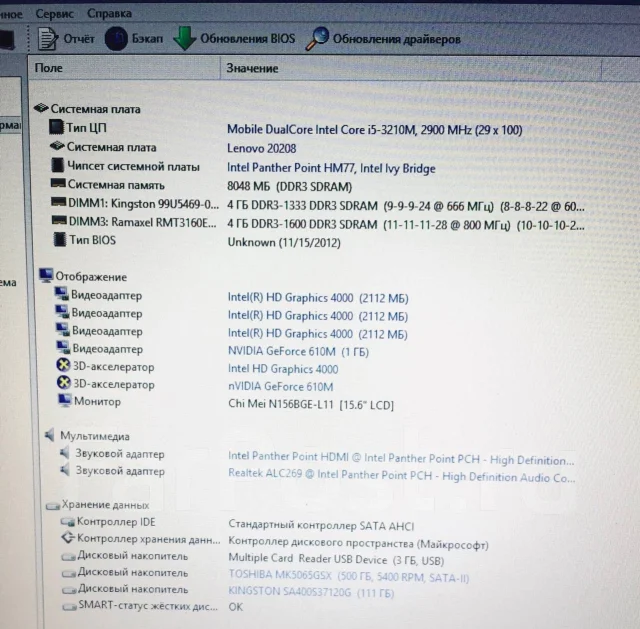Screen dimensions: 640x629
Task: Select the Монитор field label
Action: [x=98, y=401]
